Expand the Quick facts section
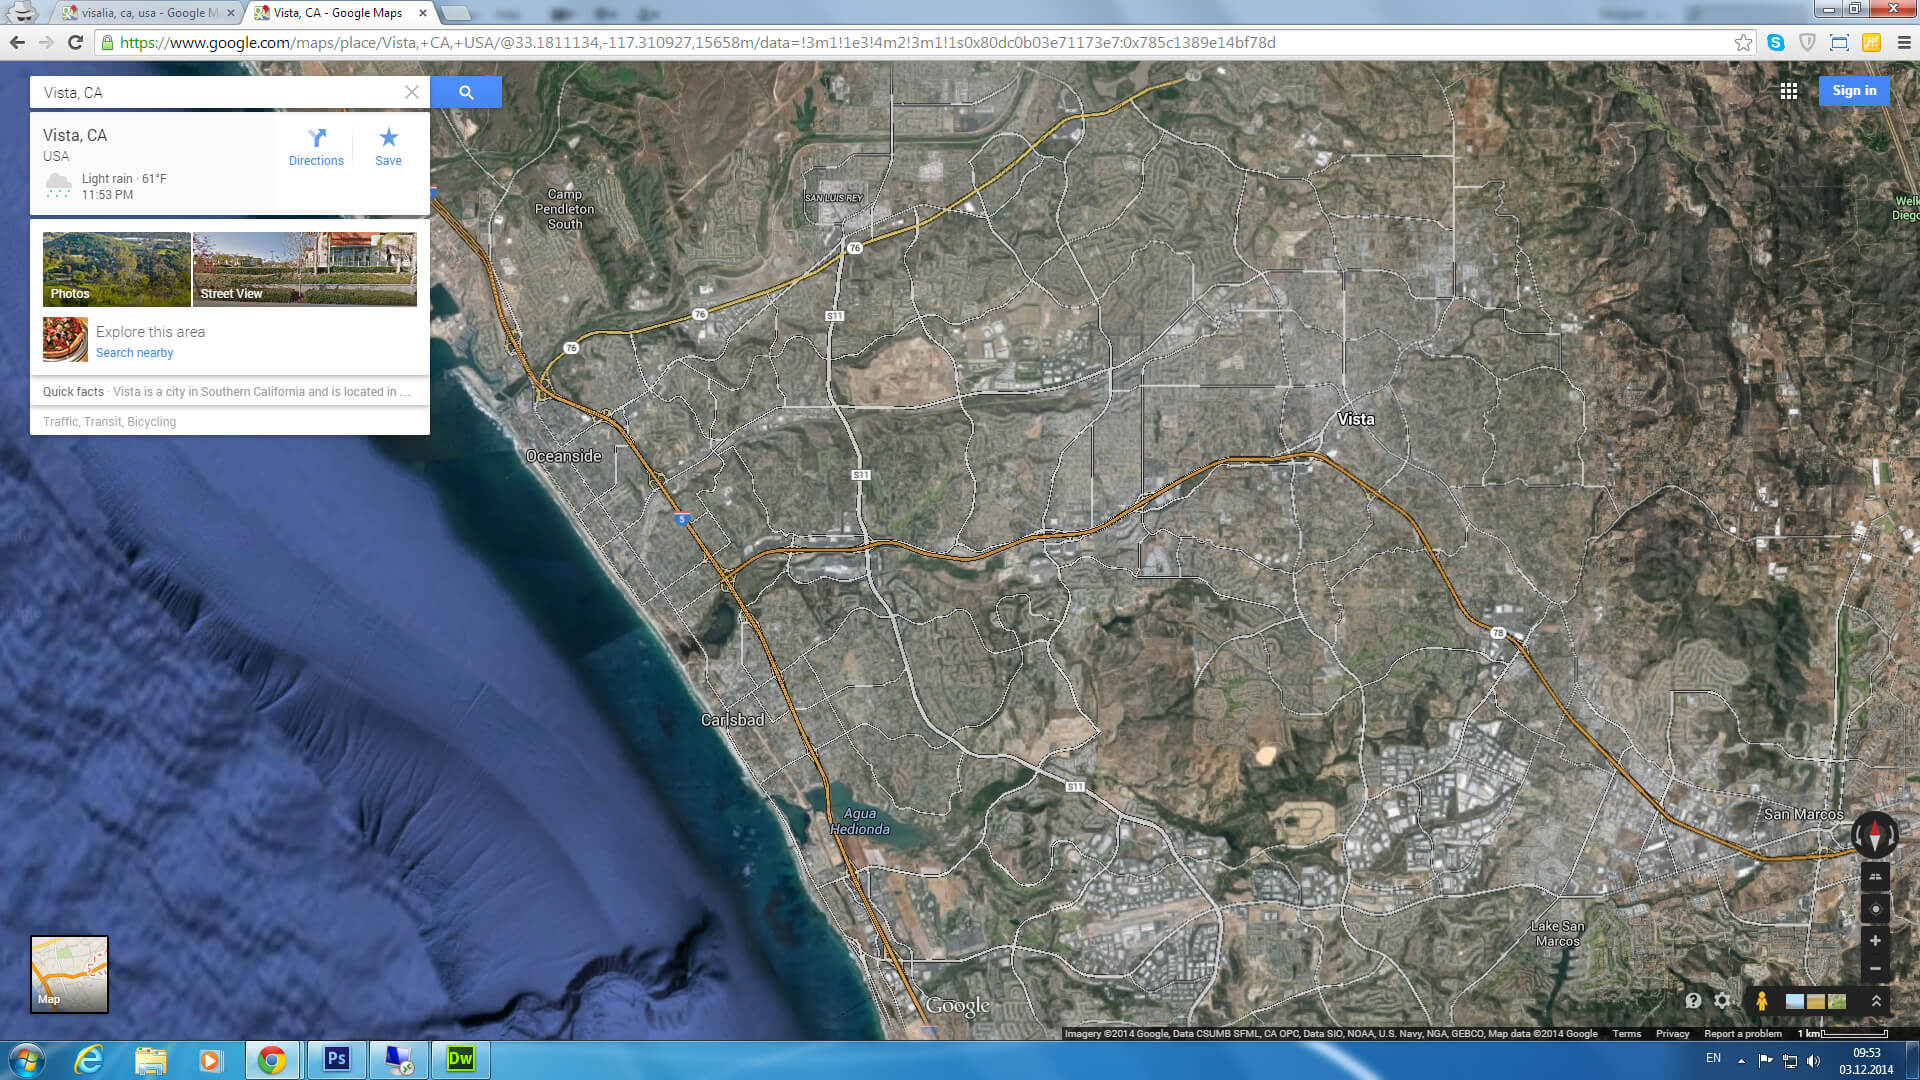This screenshot has height=1080, width=1920. click(228, 392)
